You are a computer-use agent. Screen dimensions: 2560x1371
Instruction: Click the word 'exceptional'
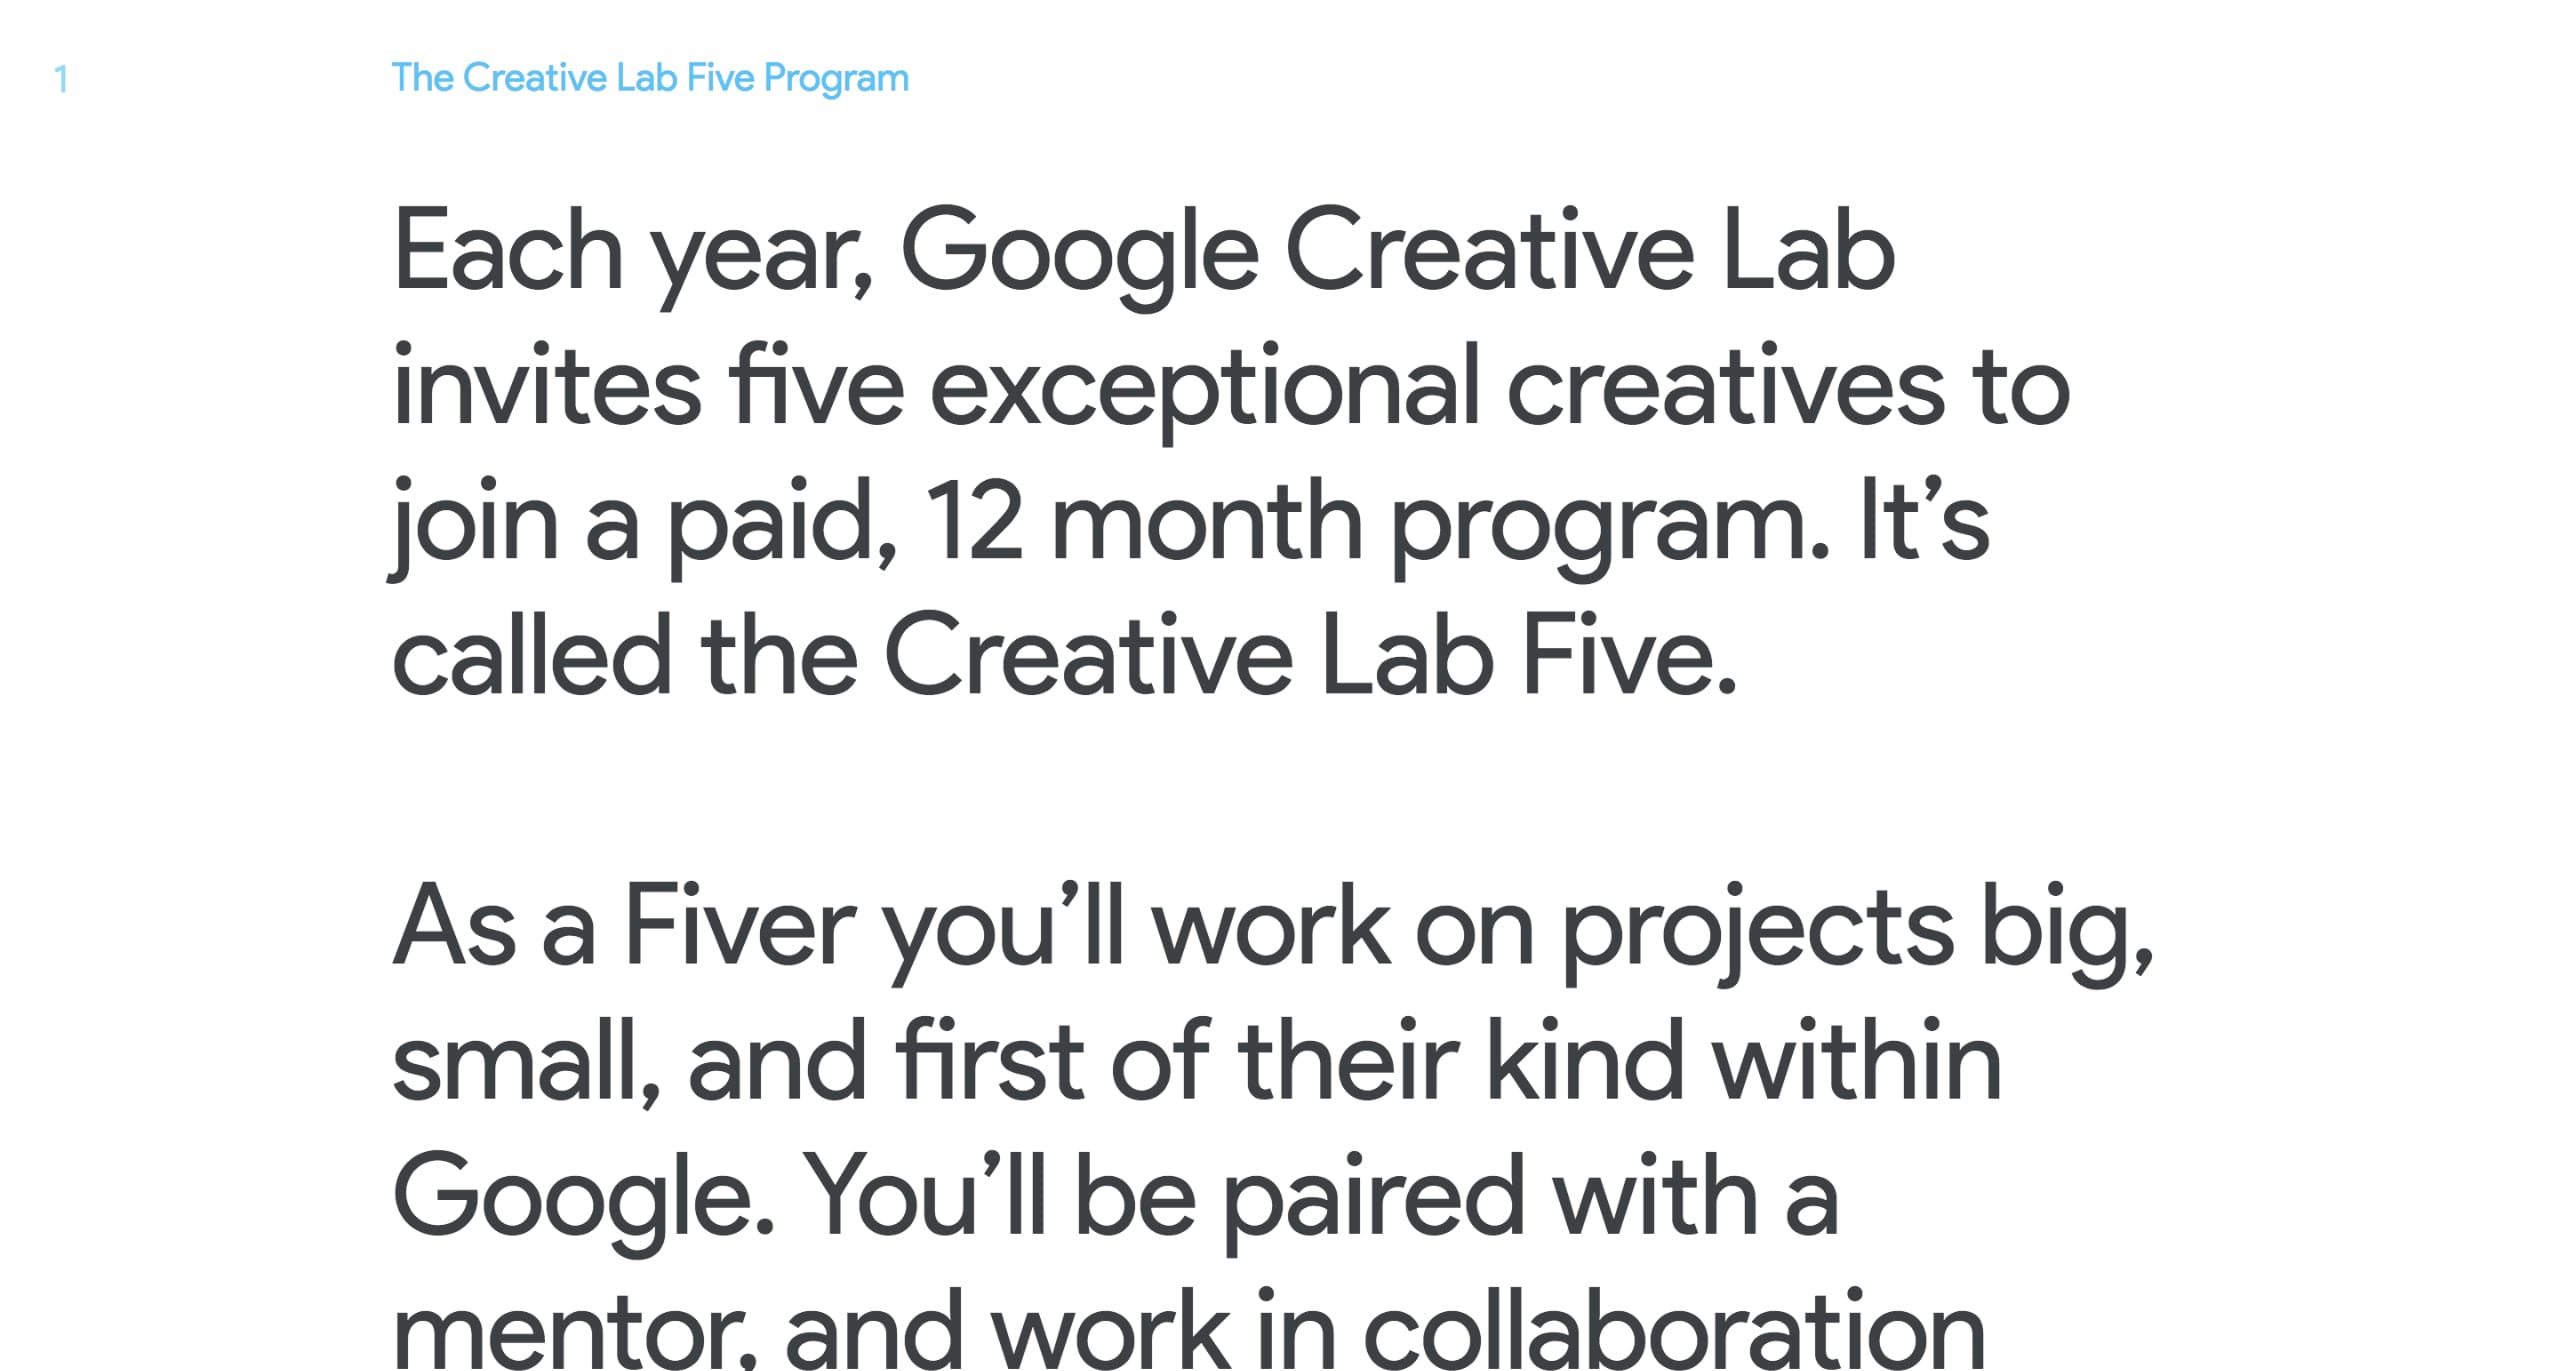pyautogui.click(x=1204, y=387)
